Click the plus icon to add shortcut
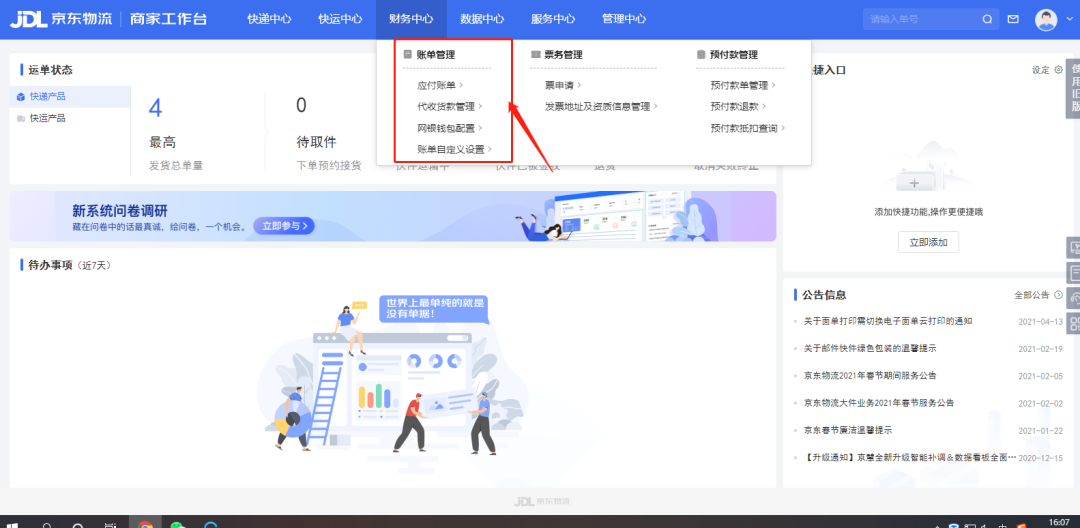This screenshot has width=1080, height=528. (913, 184)
